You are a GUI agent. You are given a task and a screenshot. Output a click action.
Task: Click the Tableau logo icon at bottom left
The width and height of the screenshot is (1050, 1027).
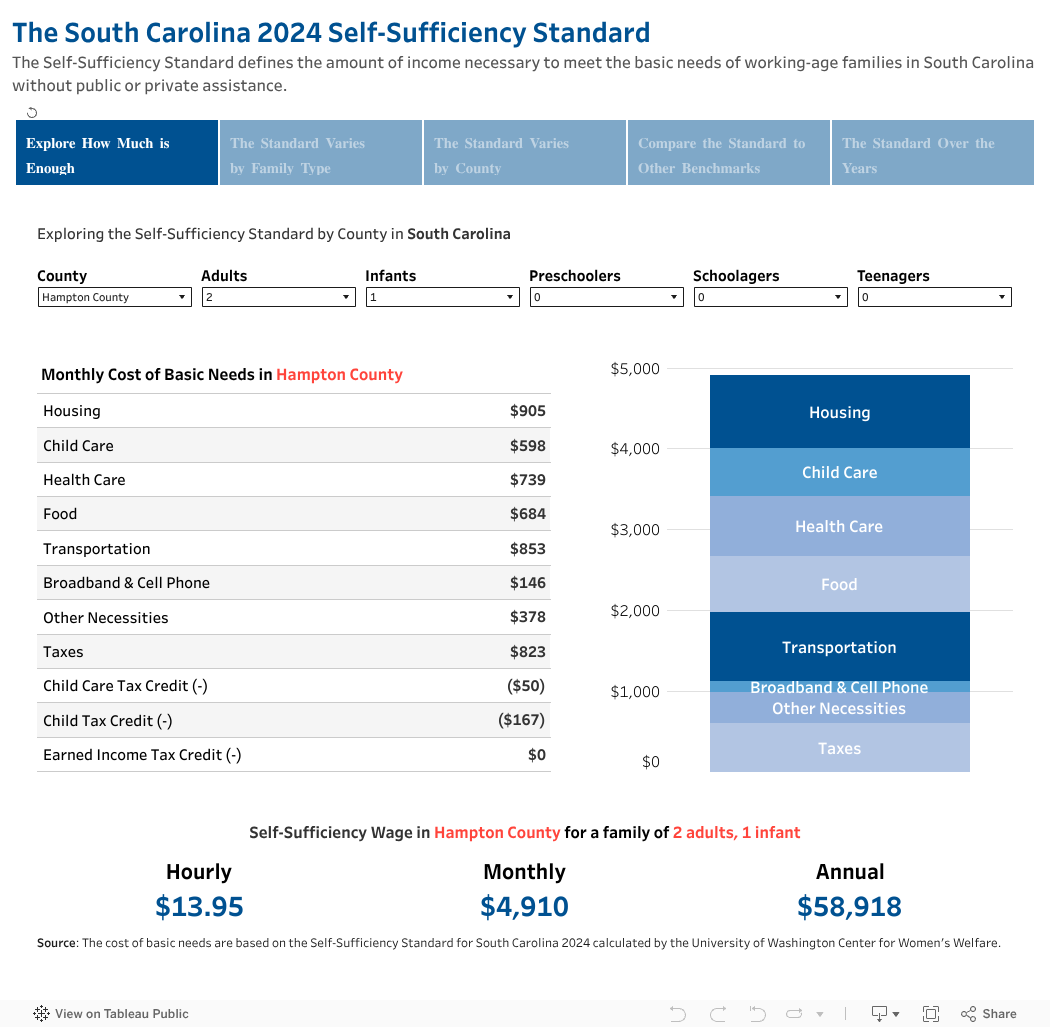41,1014
